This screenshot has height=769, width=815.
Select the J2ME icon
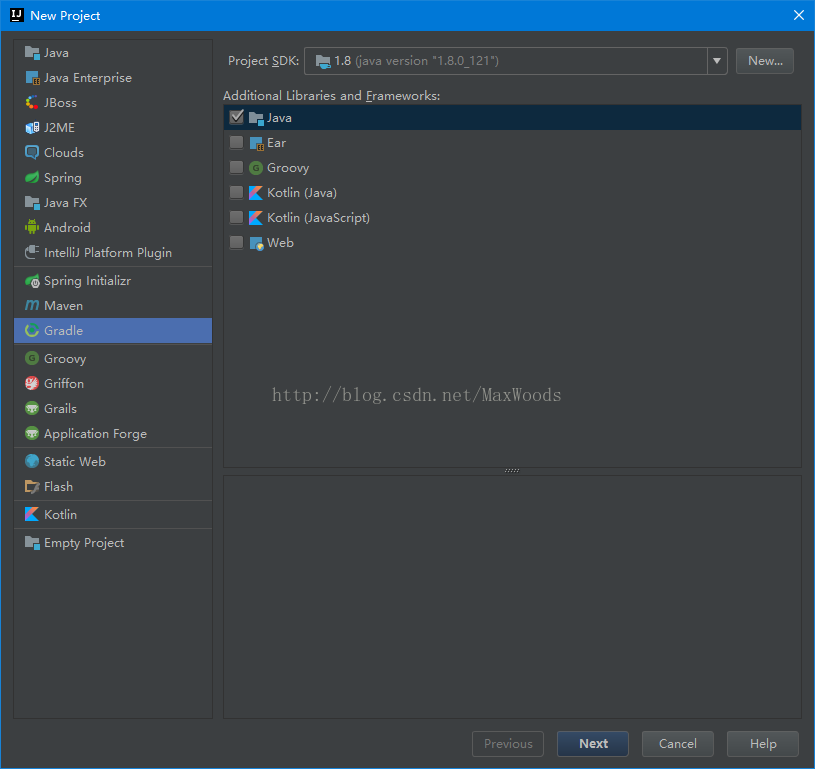pyautogui.click(x=32, y=127)
